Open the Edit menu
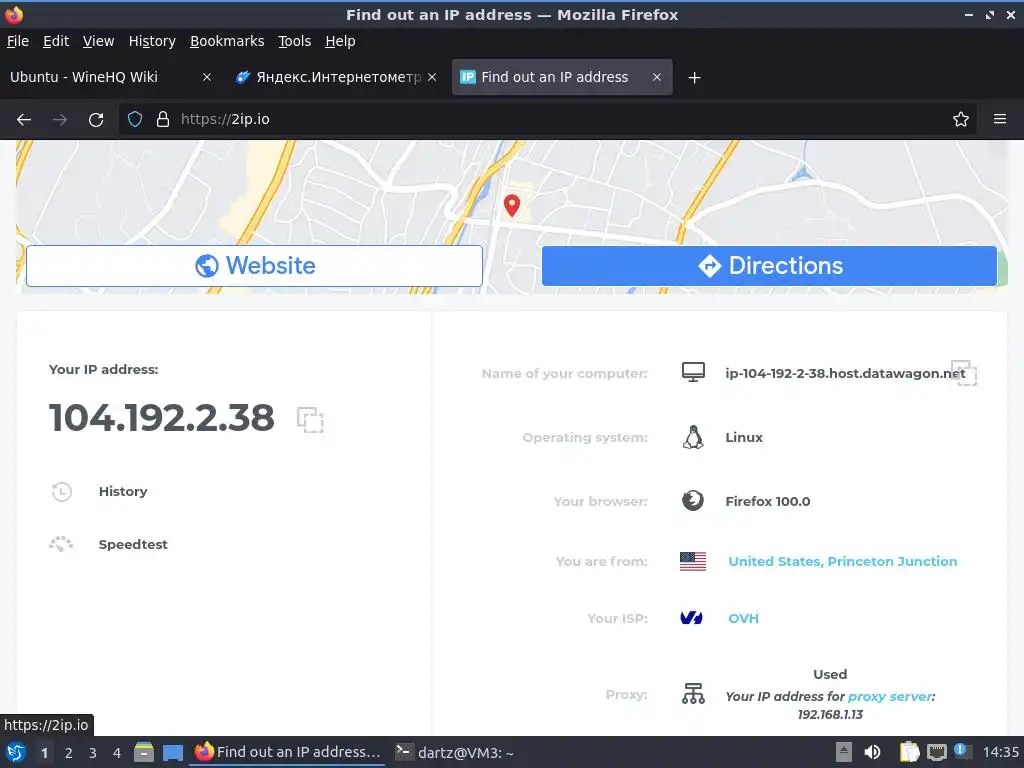 pos(56,41)
